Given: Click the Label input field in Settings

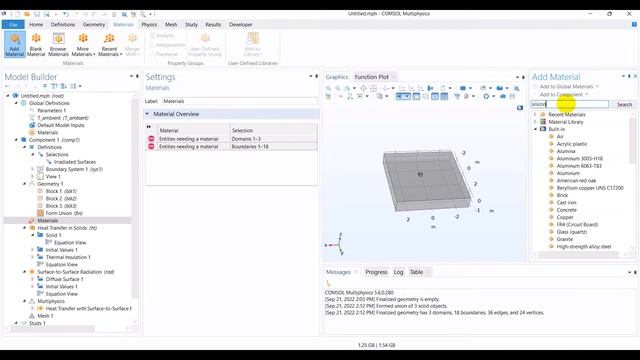Looking at the screenshot, I should tap(240, 101).
